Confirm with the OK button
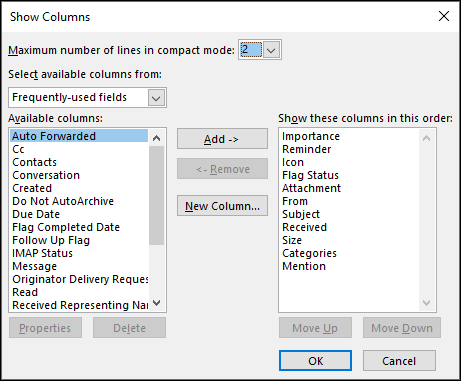Viewport: 461px width, 381px height. coord(315,361)
